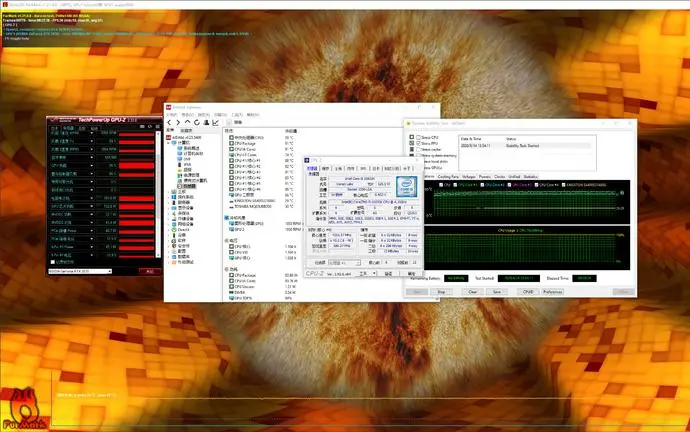Select the Stability Test: Started log row
Image resolution: width=690 pixels, height=432 pixels.
[525, 145]
